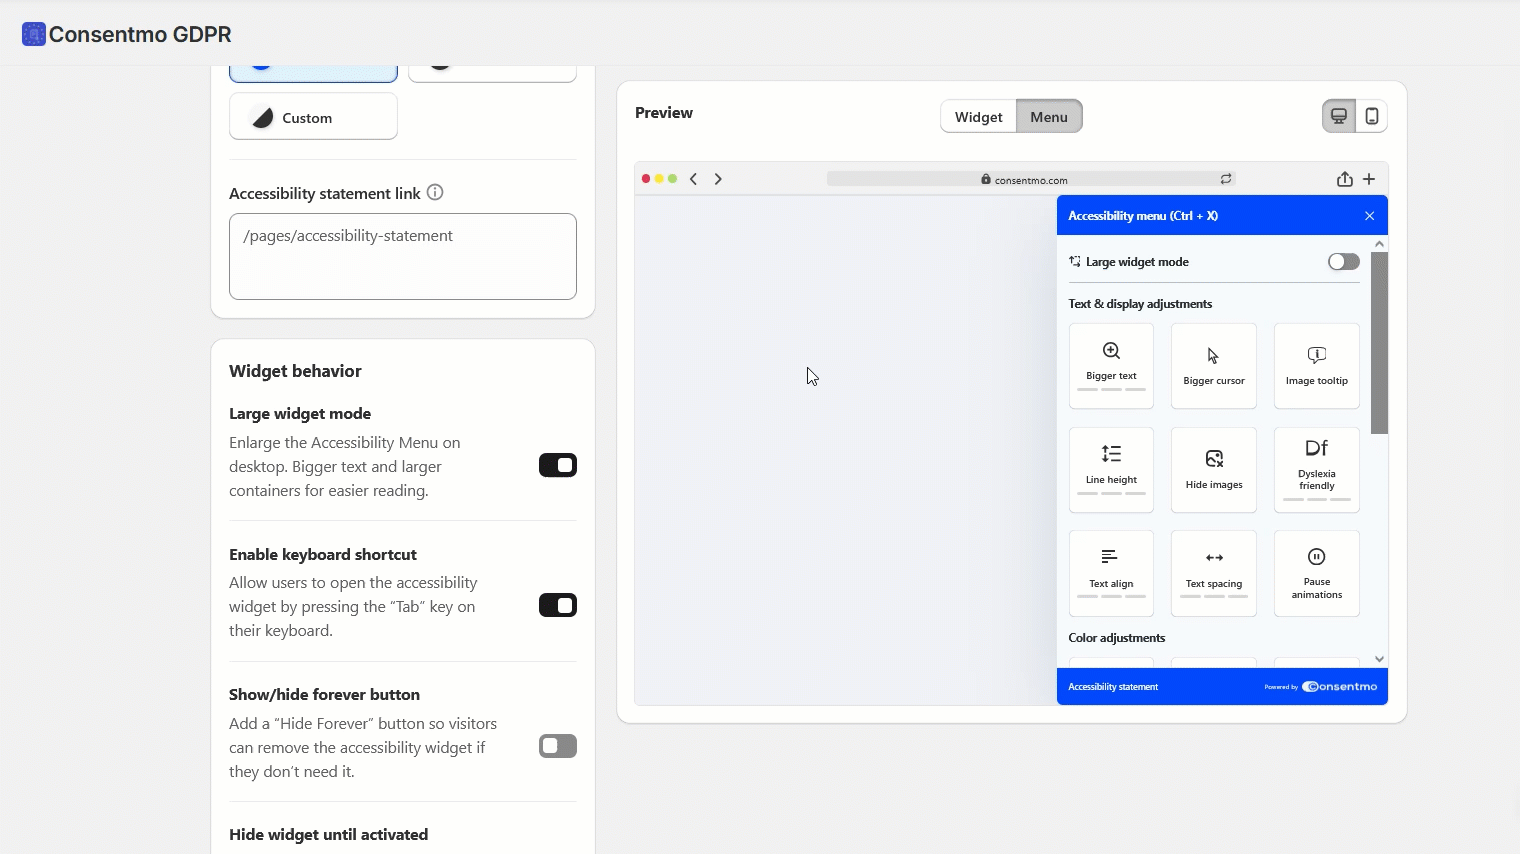Click the Pause animations icon

click(x=1316, y=557)
